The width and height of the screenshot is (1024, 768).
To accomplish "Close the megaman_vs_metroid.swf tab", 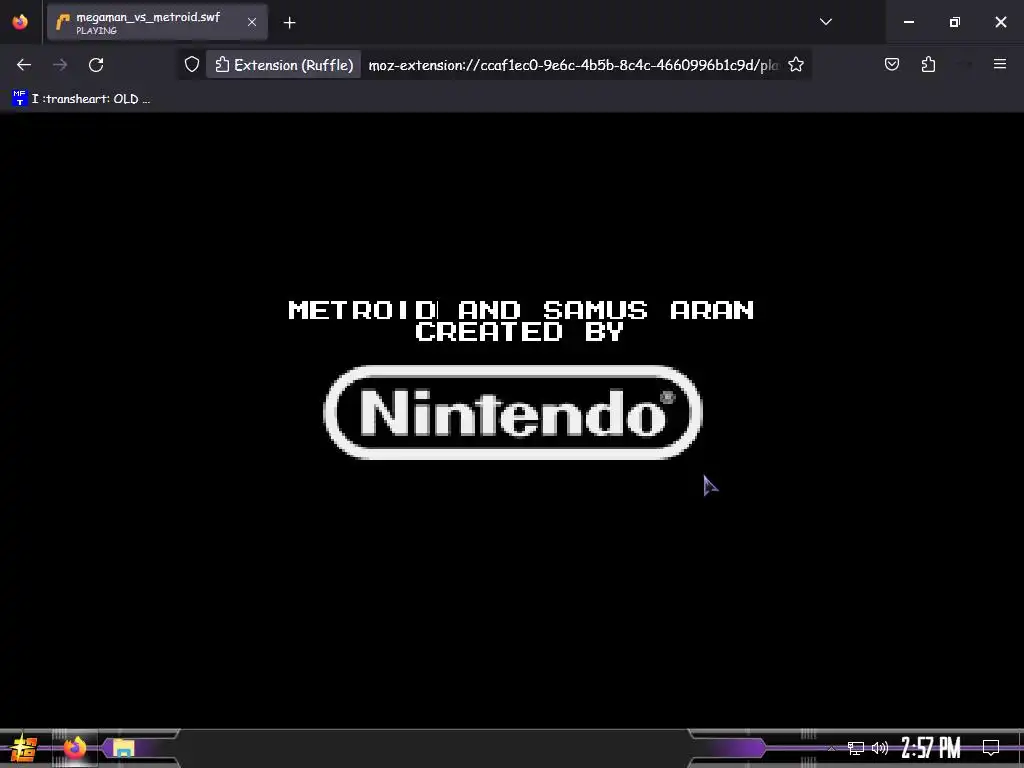I will click(x=251, y=22).
